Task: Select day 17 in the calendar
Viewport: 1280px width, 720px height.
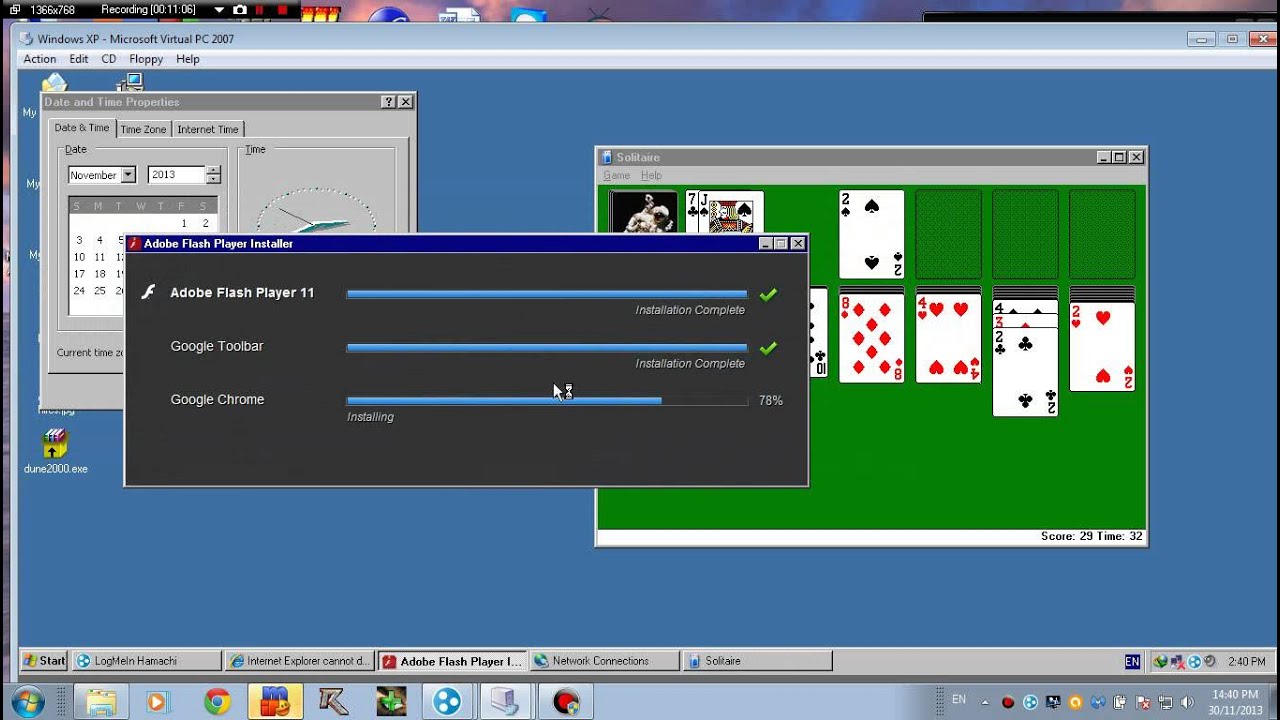Action: 79,274
